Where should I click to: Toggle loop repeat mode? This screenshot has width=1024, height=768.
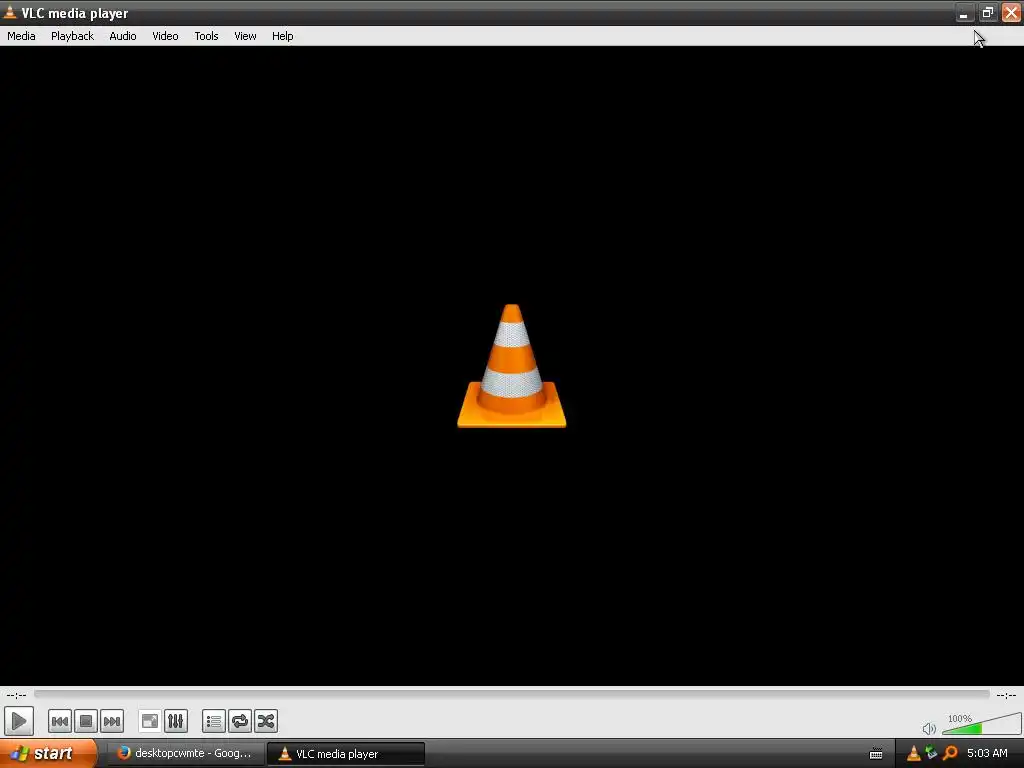coord(240,721)
